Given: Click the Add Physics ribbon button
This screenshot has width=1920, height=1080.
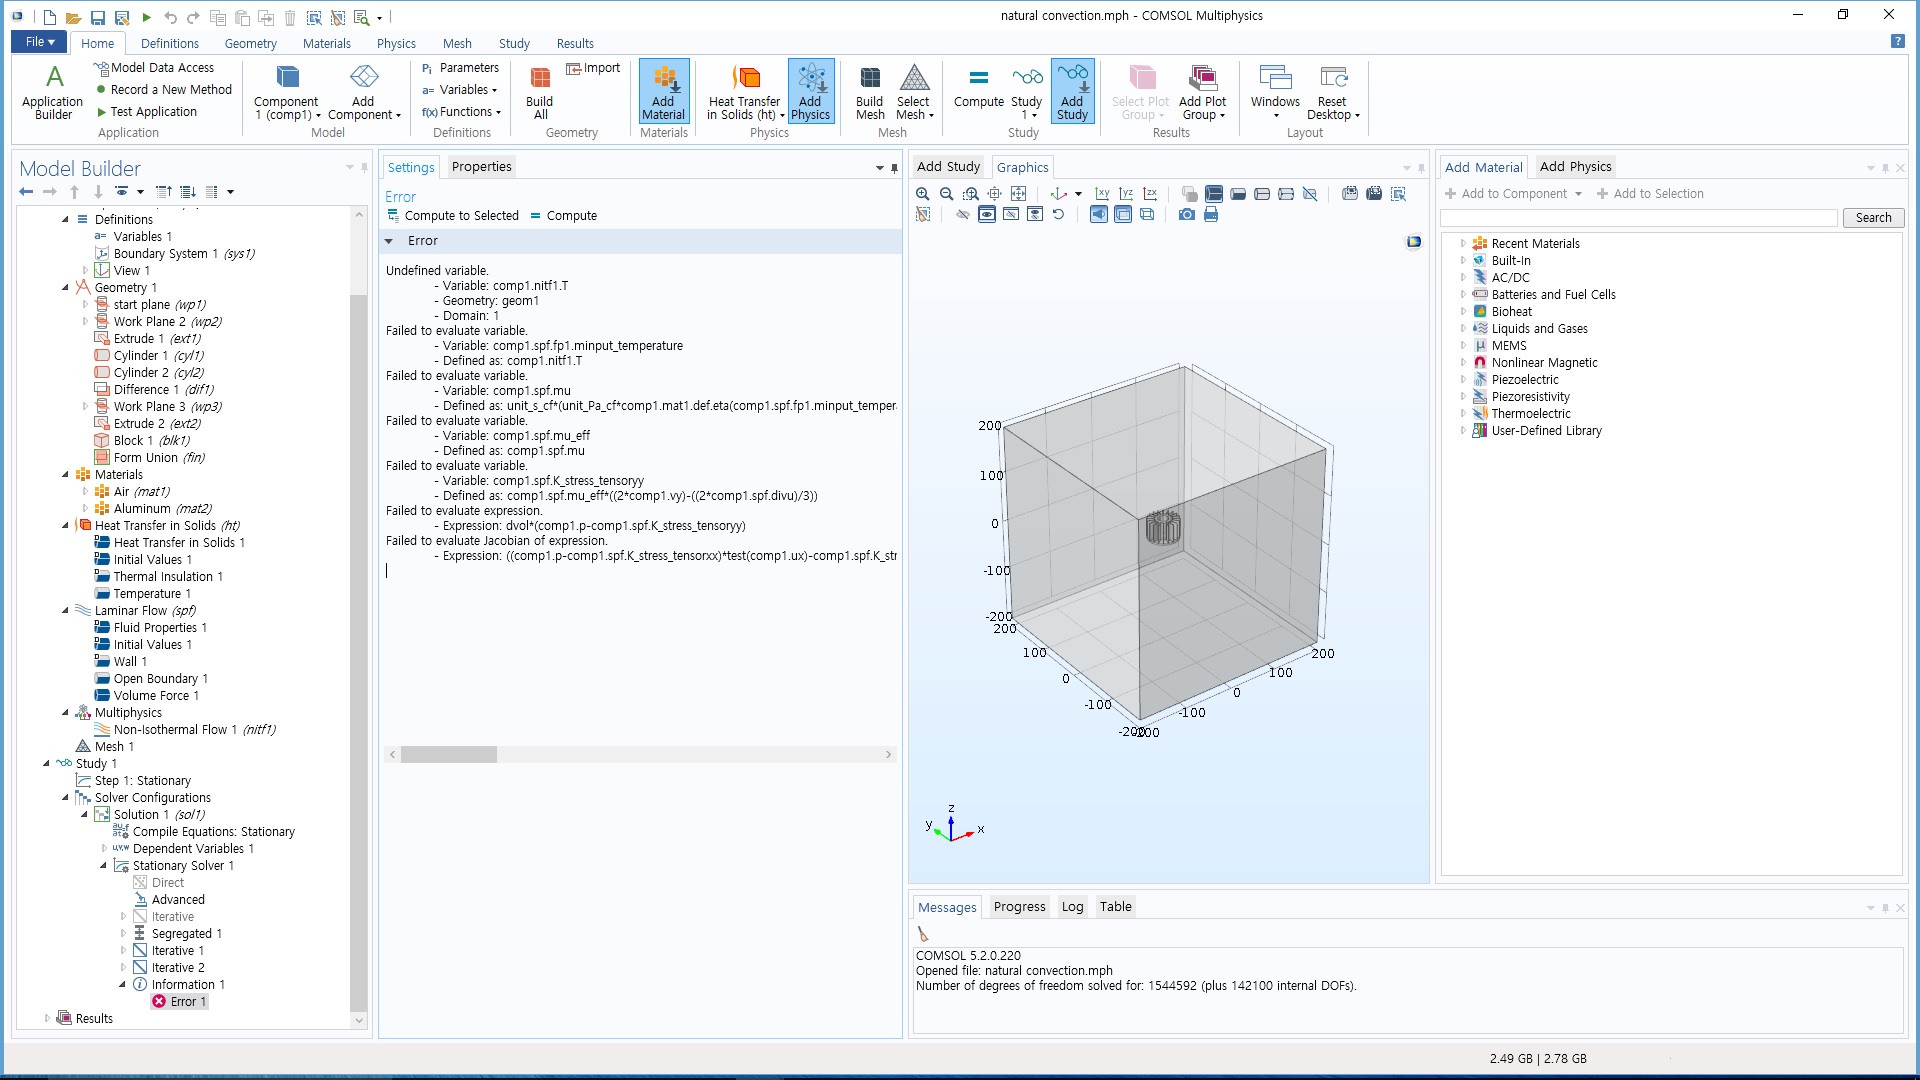Looking at the screenshot, I should coord(810,92).
